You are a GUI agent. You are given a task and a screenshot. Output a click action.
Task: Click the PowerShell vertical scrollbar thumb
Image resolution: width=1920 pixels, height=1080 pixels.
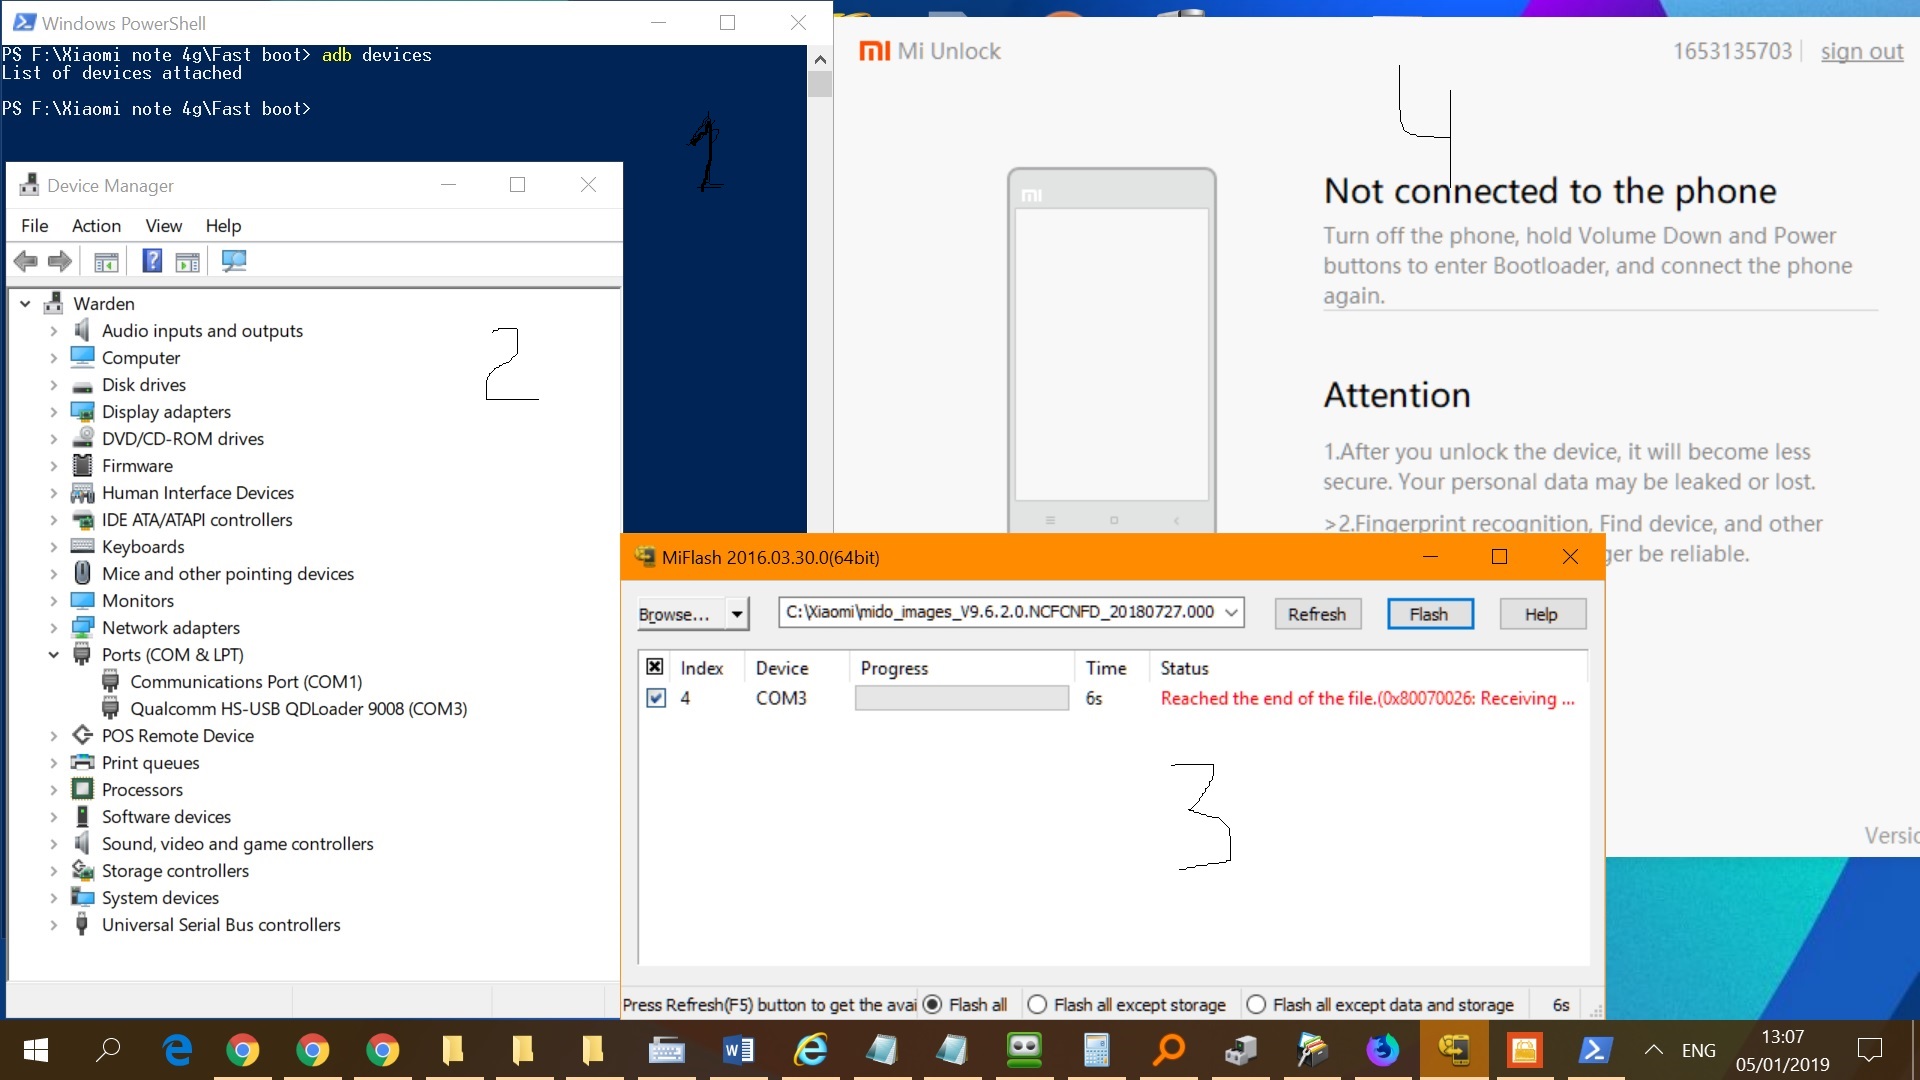pyautogui.click(x=820, y=84)
